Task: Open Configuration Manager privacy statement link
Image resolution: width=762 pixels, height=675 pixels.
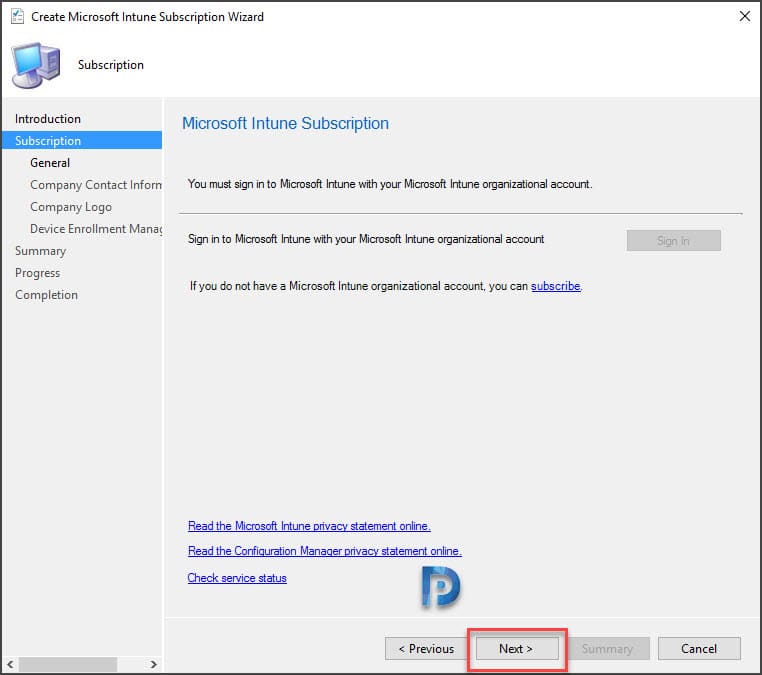Action: pyautogui.click(x=325, y=551)
